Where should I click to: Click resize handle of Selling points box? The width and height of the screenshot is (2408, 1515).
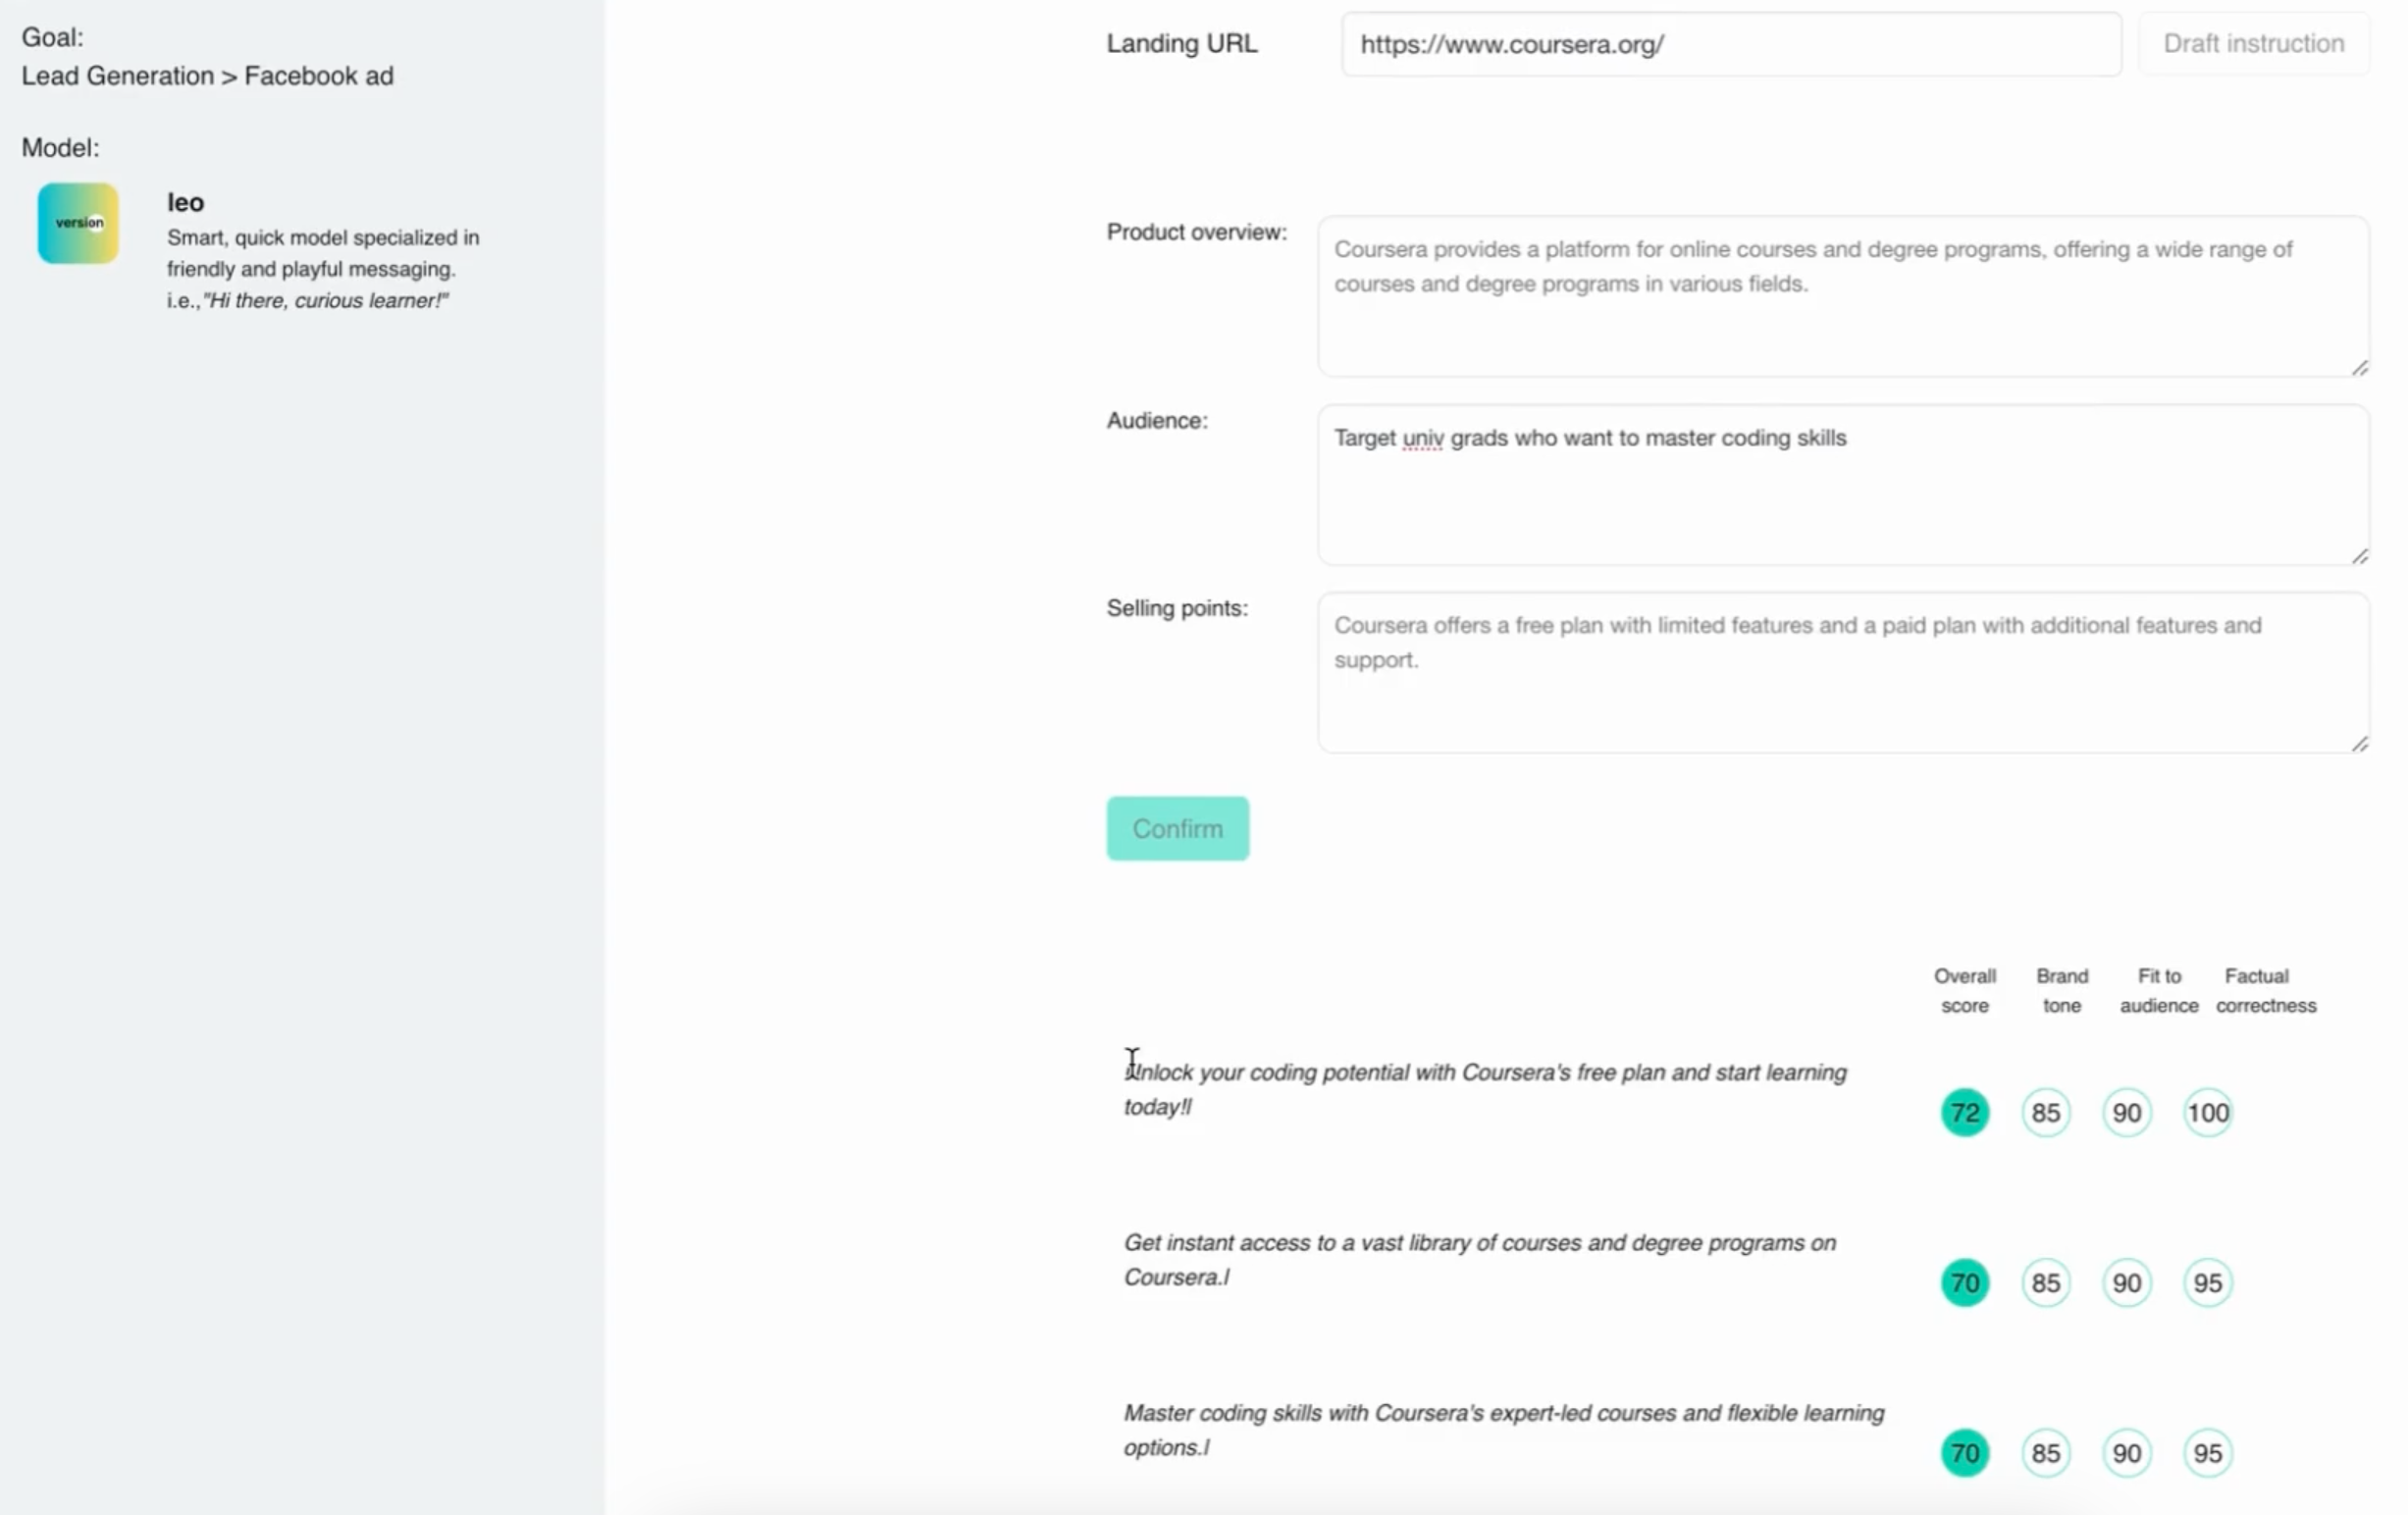(2359, 744)
